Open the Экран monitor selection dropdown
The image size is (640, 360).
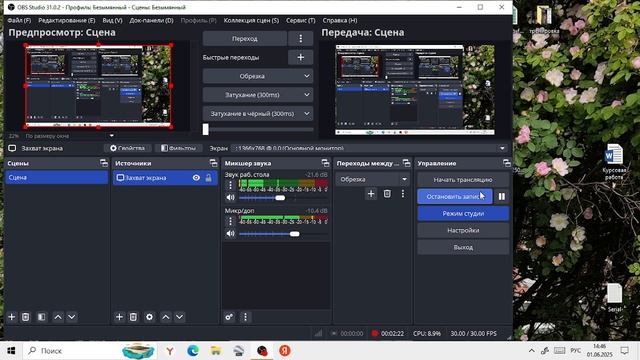pos(370,148)
